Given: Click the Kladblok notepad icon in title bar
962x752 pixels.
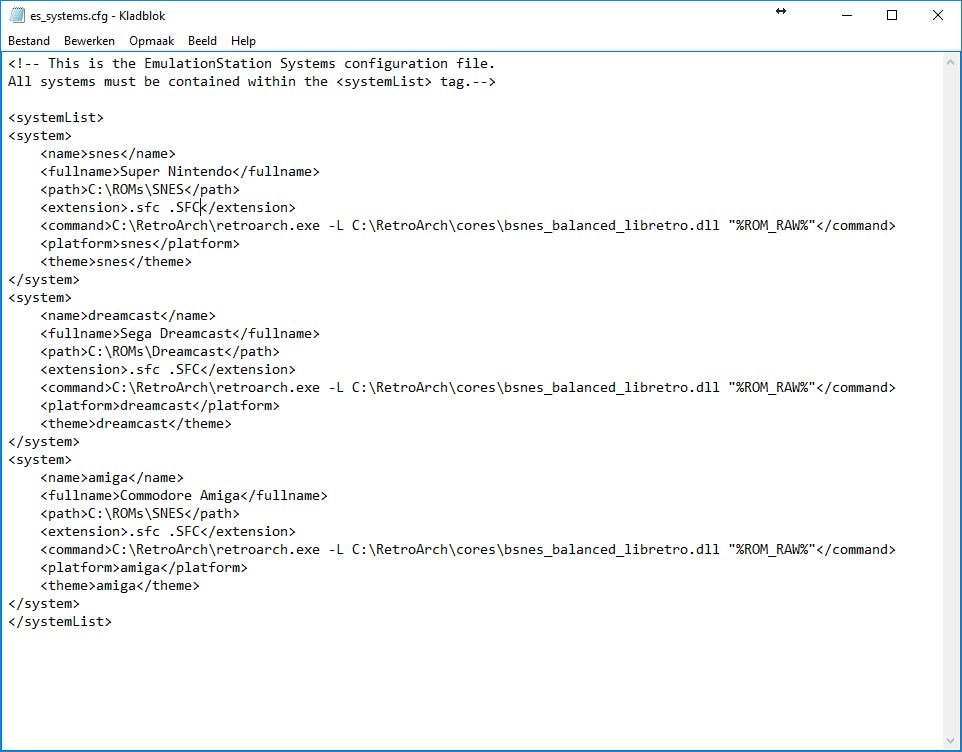Looking at the screenshot, I should coord(17,15).
